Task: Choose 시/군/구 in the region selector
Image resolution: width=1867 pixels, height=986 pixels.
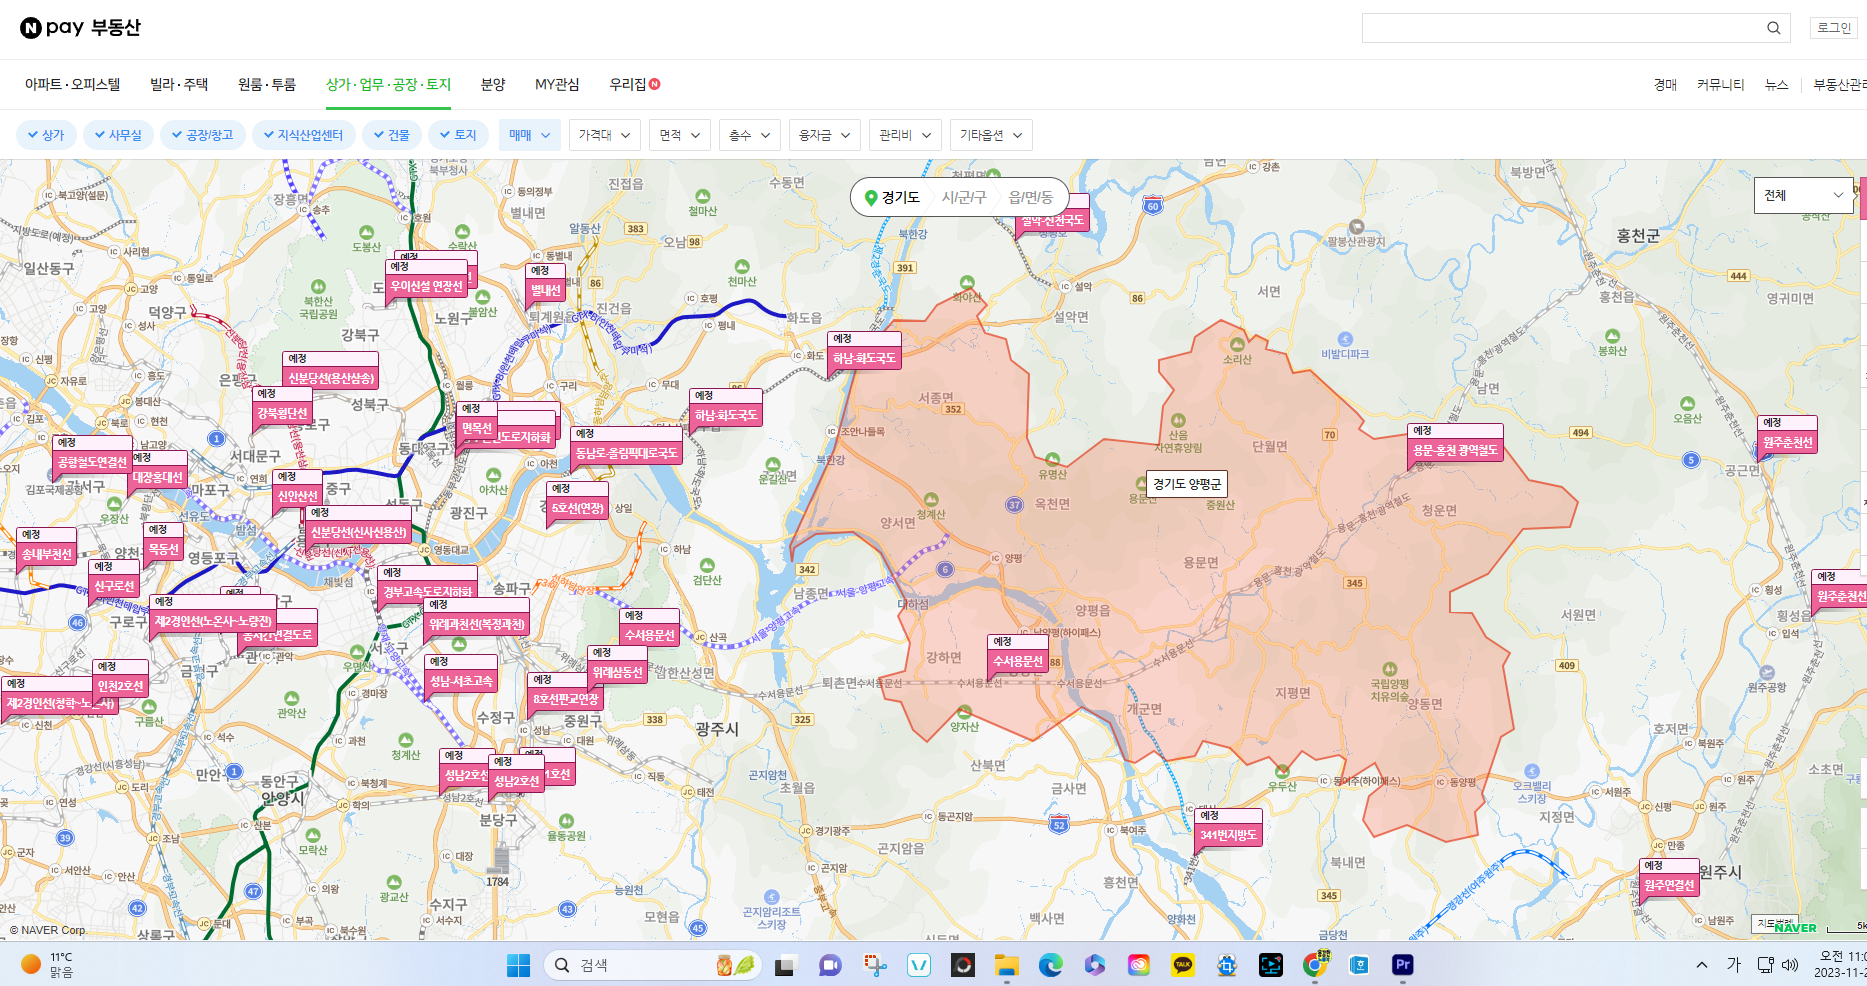Action: [964, 198]
